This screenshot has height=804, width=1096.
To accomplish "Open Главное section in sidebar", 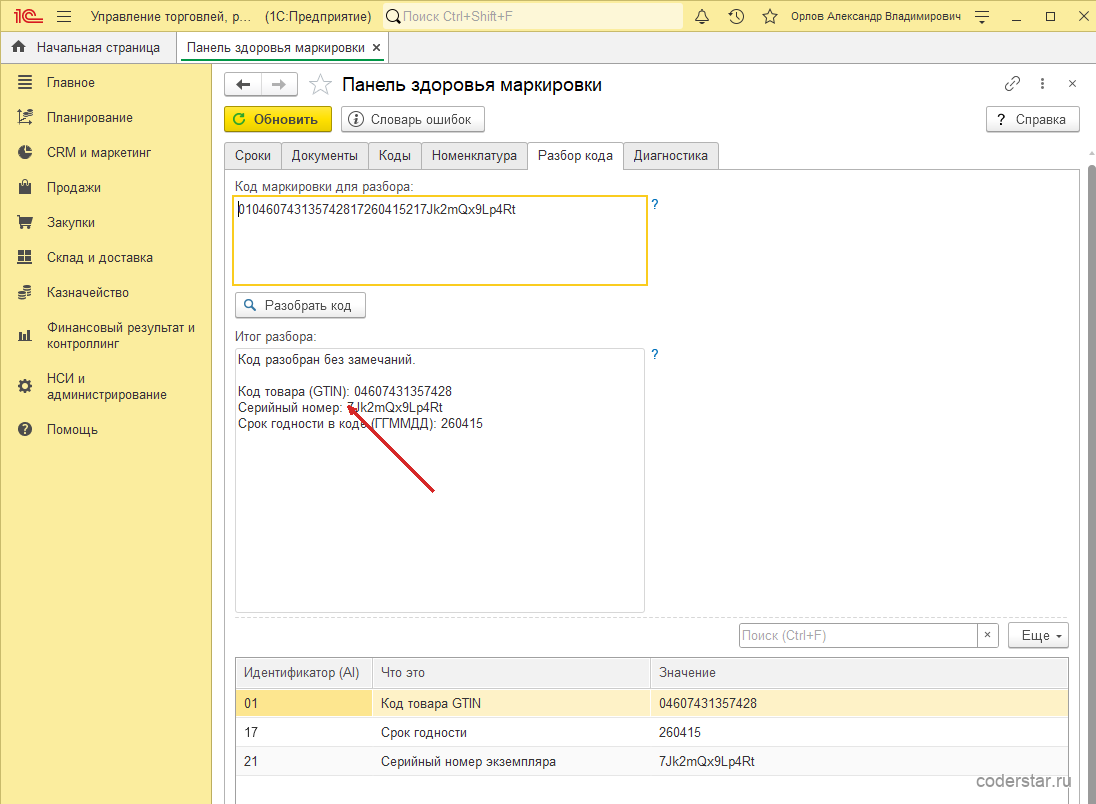I will (x=105, y=82).
